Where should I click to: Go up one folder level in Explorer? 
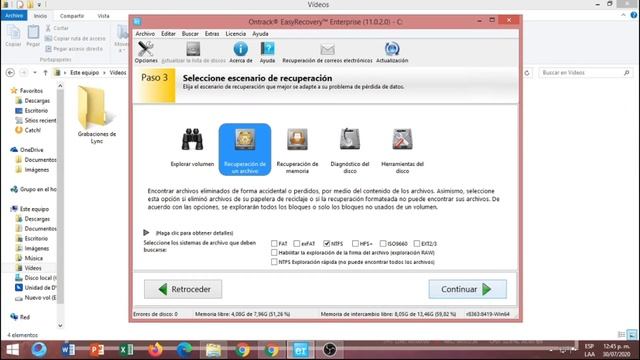tap(45, 73)
